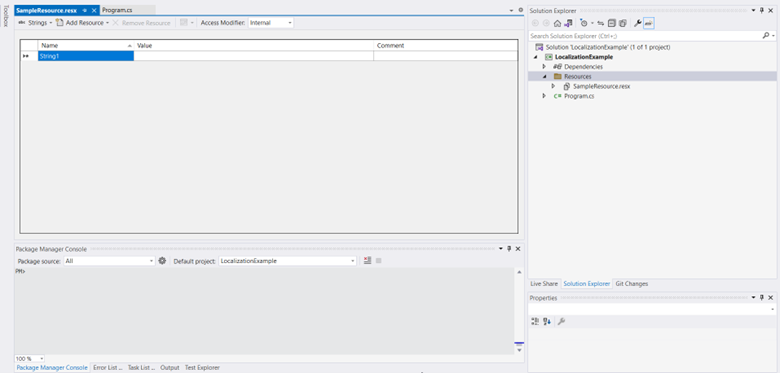Open the Pending Changes Filter icon
The width and height of the screenshot is (780, 373).
(x=584, y=23)
